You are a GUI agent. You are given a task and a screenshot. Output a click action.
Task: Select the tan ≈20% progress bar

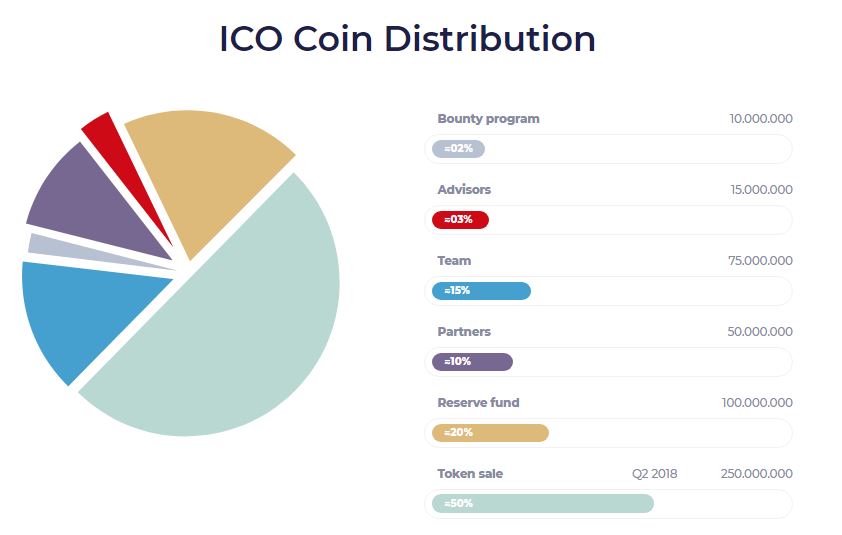(490, 432)
